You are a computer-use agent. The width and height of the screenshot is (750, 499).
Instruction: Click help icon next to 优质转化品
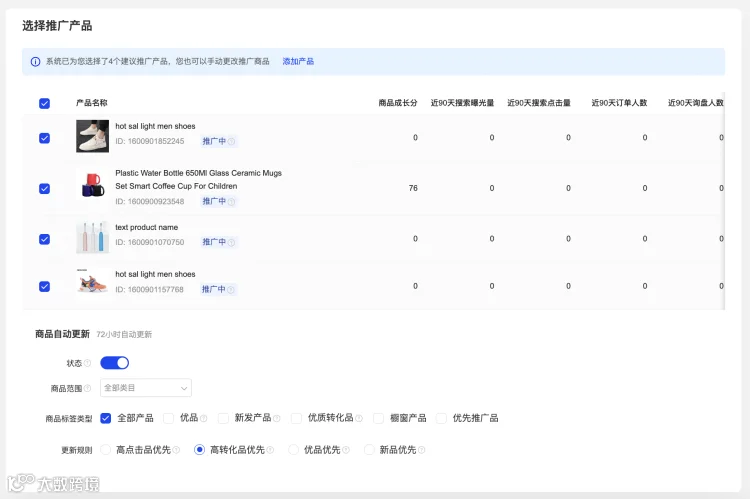(x=359, y=418)
